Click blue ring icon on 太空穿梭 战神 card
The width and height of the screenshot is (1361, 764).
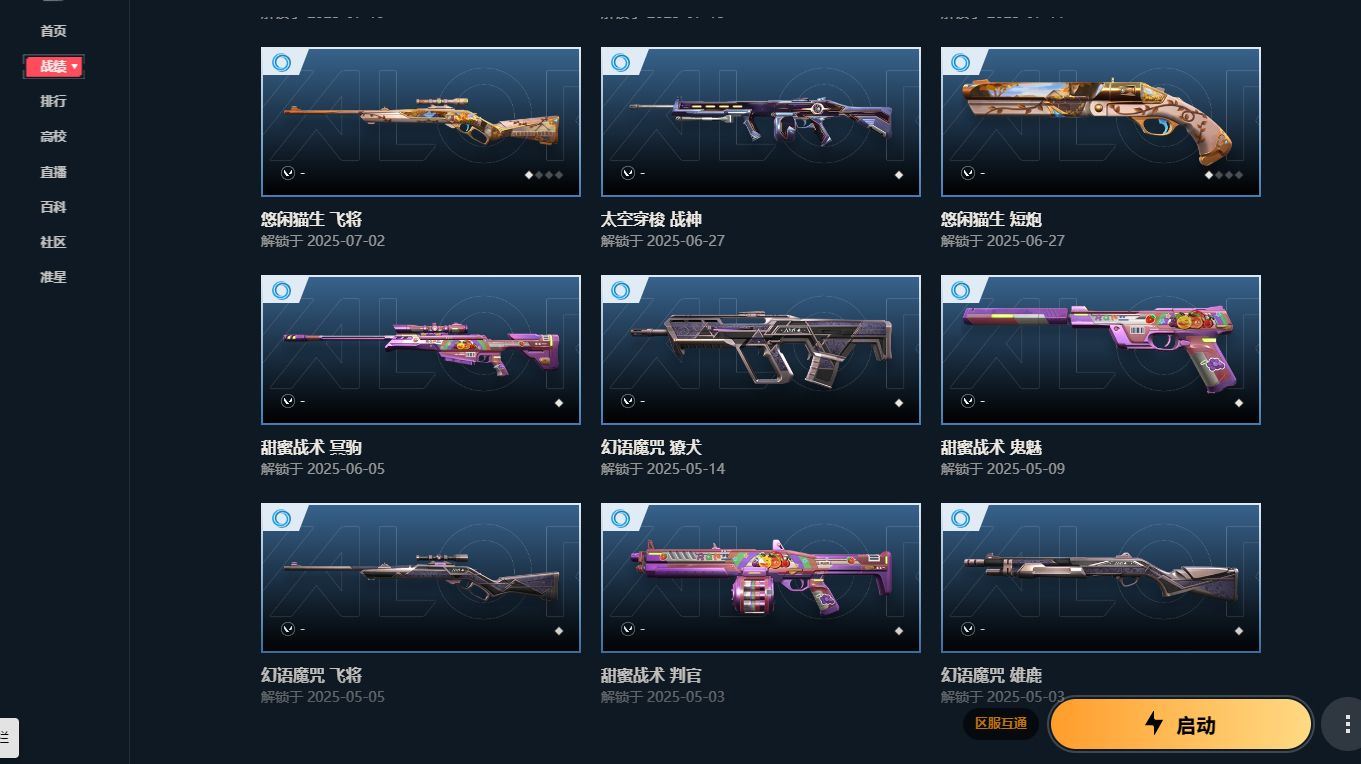(x=621, y=62)
